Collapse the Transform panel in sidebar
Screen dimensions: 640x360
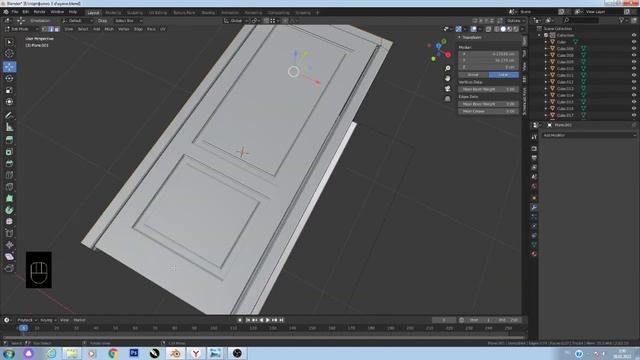click(x=460, y=37)
